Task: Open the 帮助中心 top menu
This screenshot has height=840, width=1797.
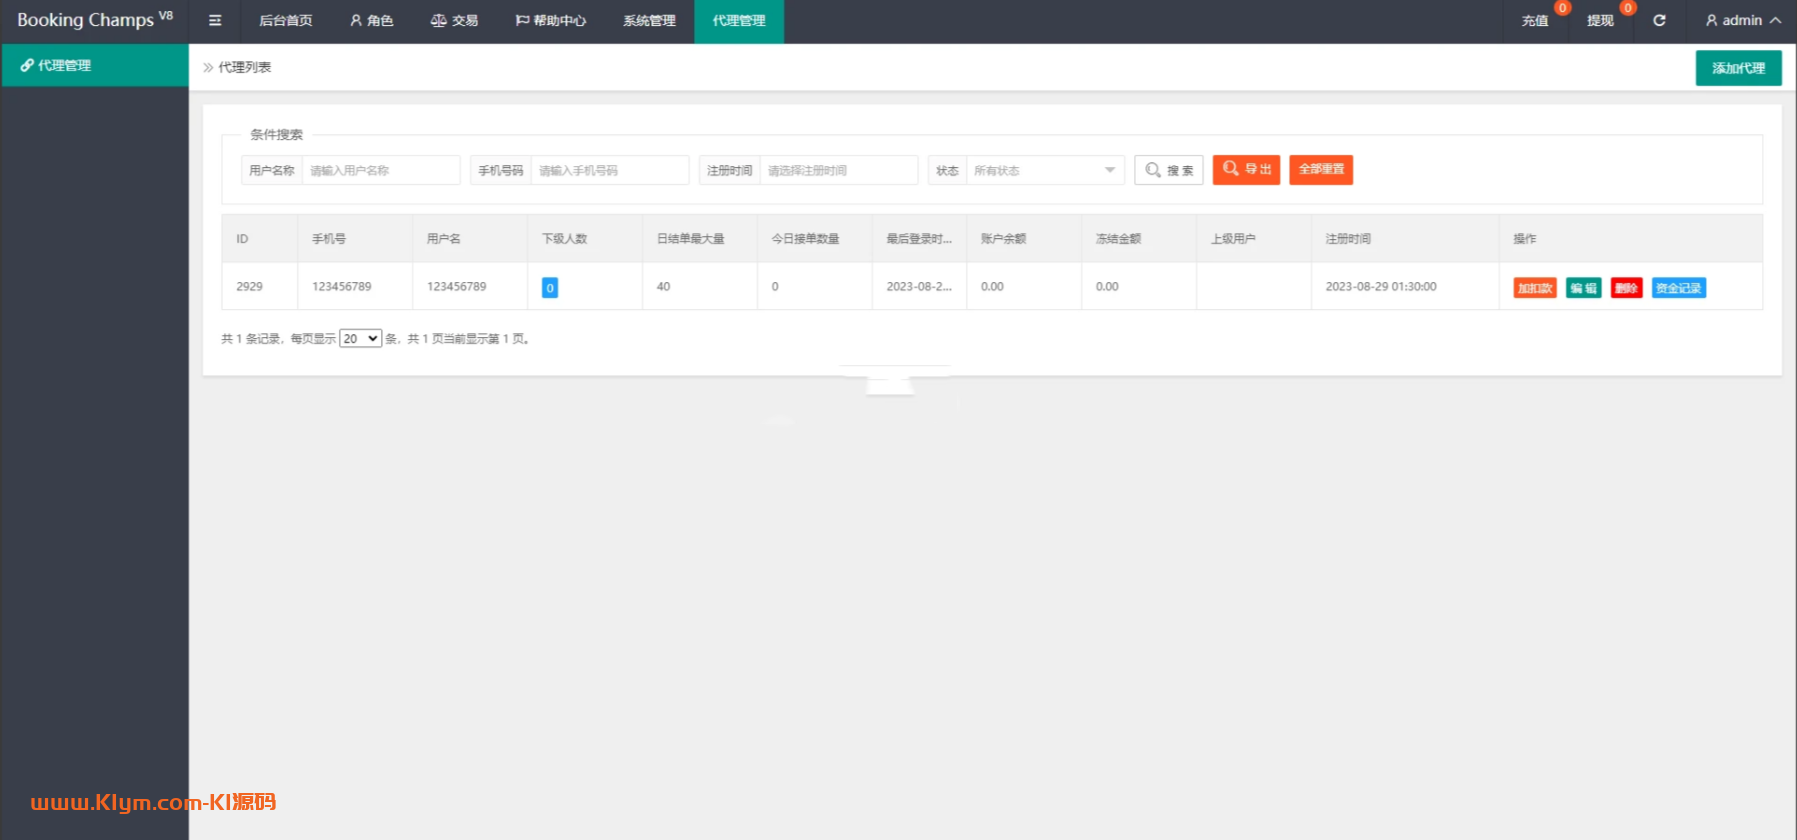Action: tap(551, 21)
